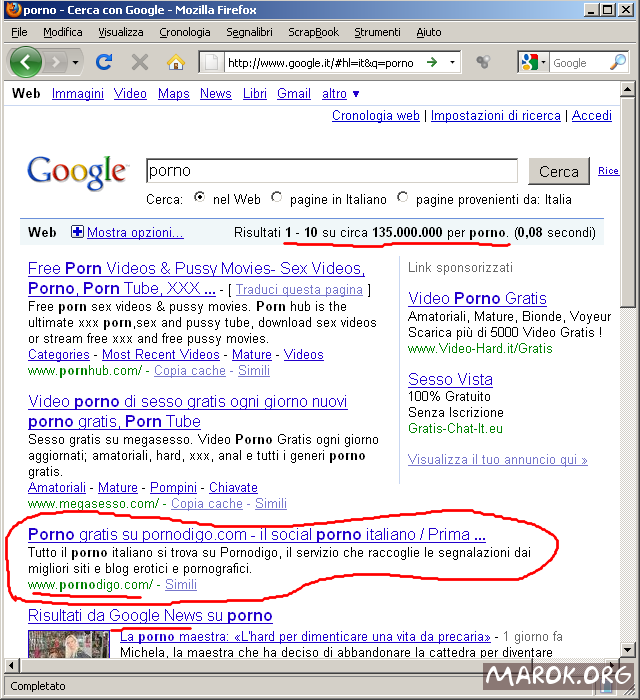
Task: Click the Firefox Back arrow button
Action: click(25, 62)
